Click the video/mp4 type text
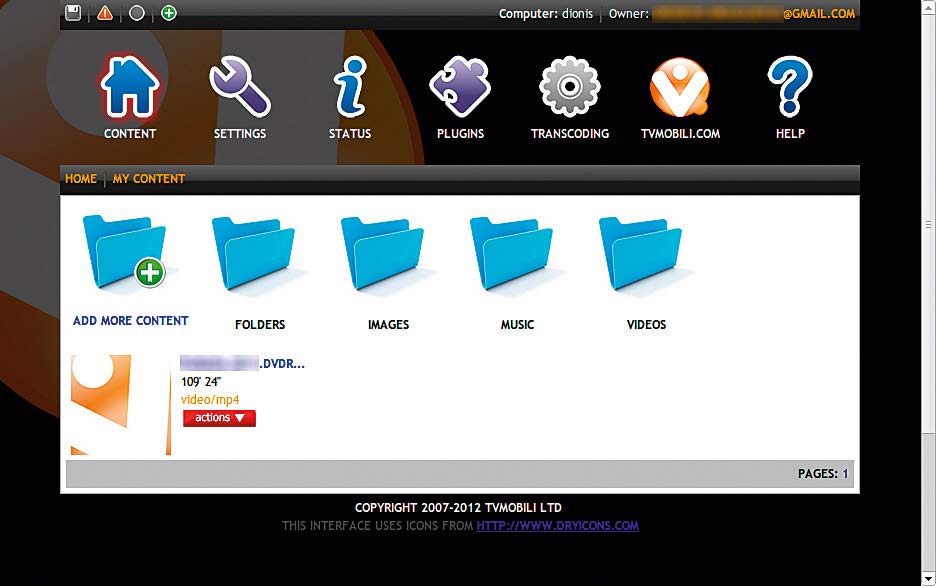936x586 pixels. click(x=210, y=400)
